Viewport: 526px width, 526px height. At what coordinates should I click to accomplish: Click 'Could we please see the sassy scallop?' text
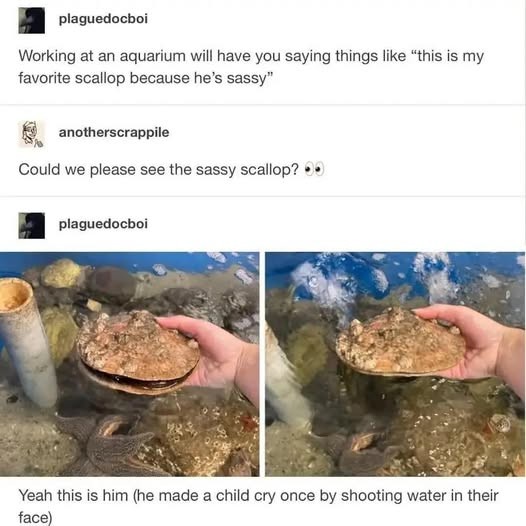click(x=158, y=170)
